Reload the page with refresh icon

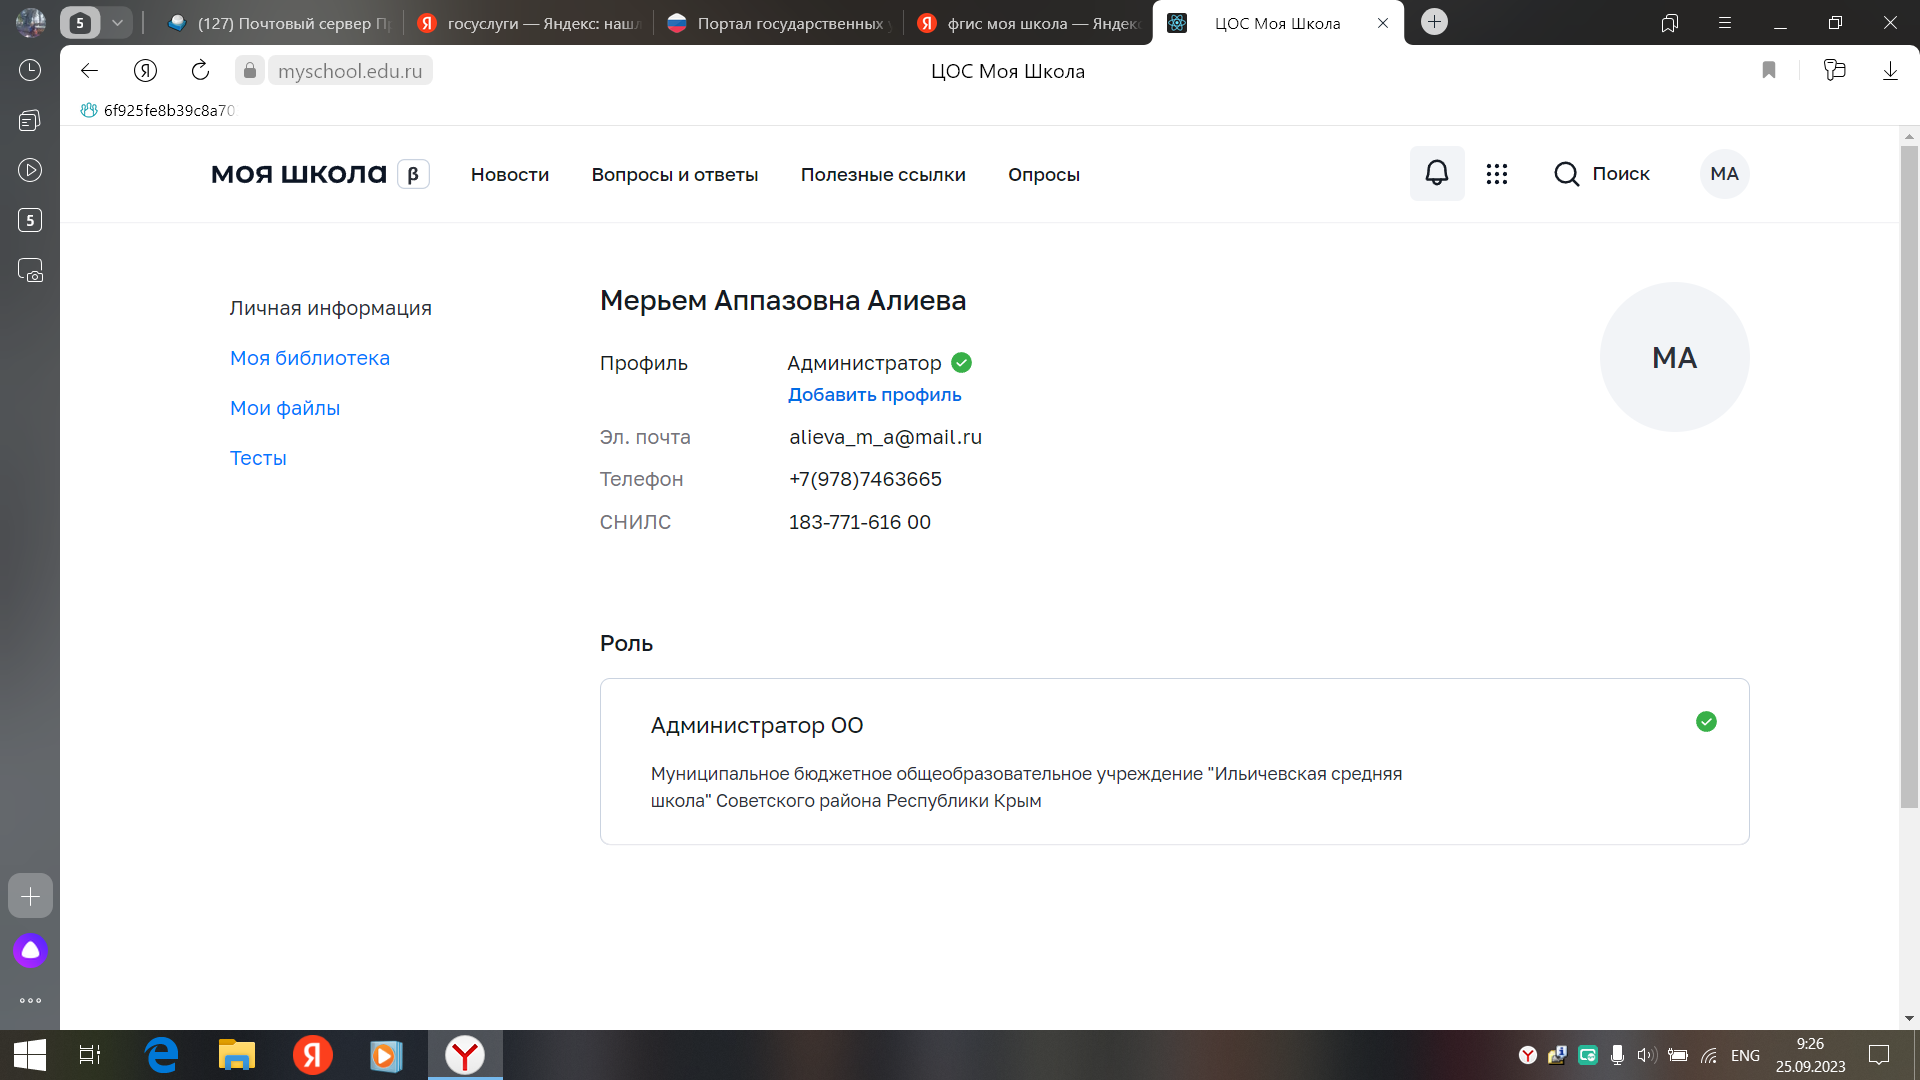coord(200,70)
